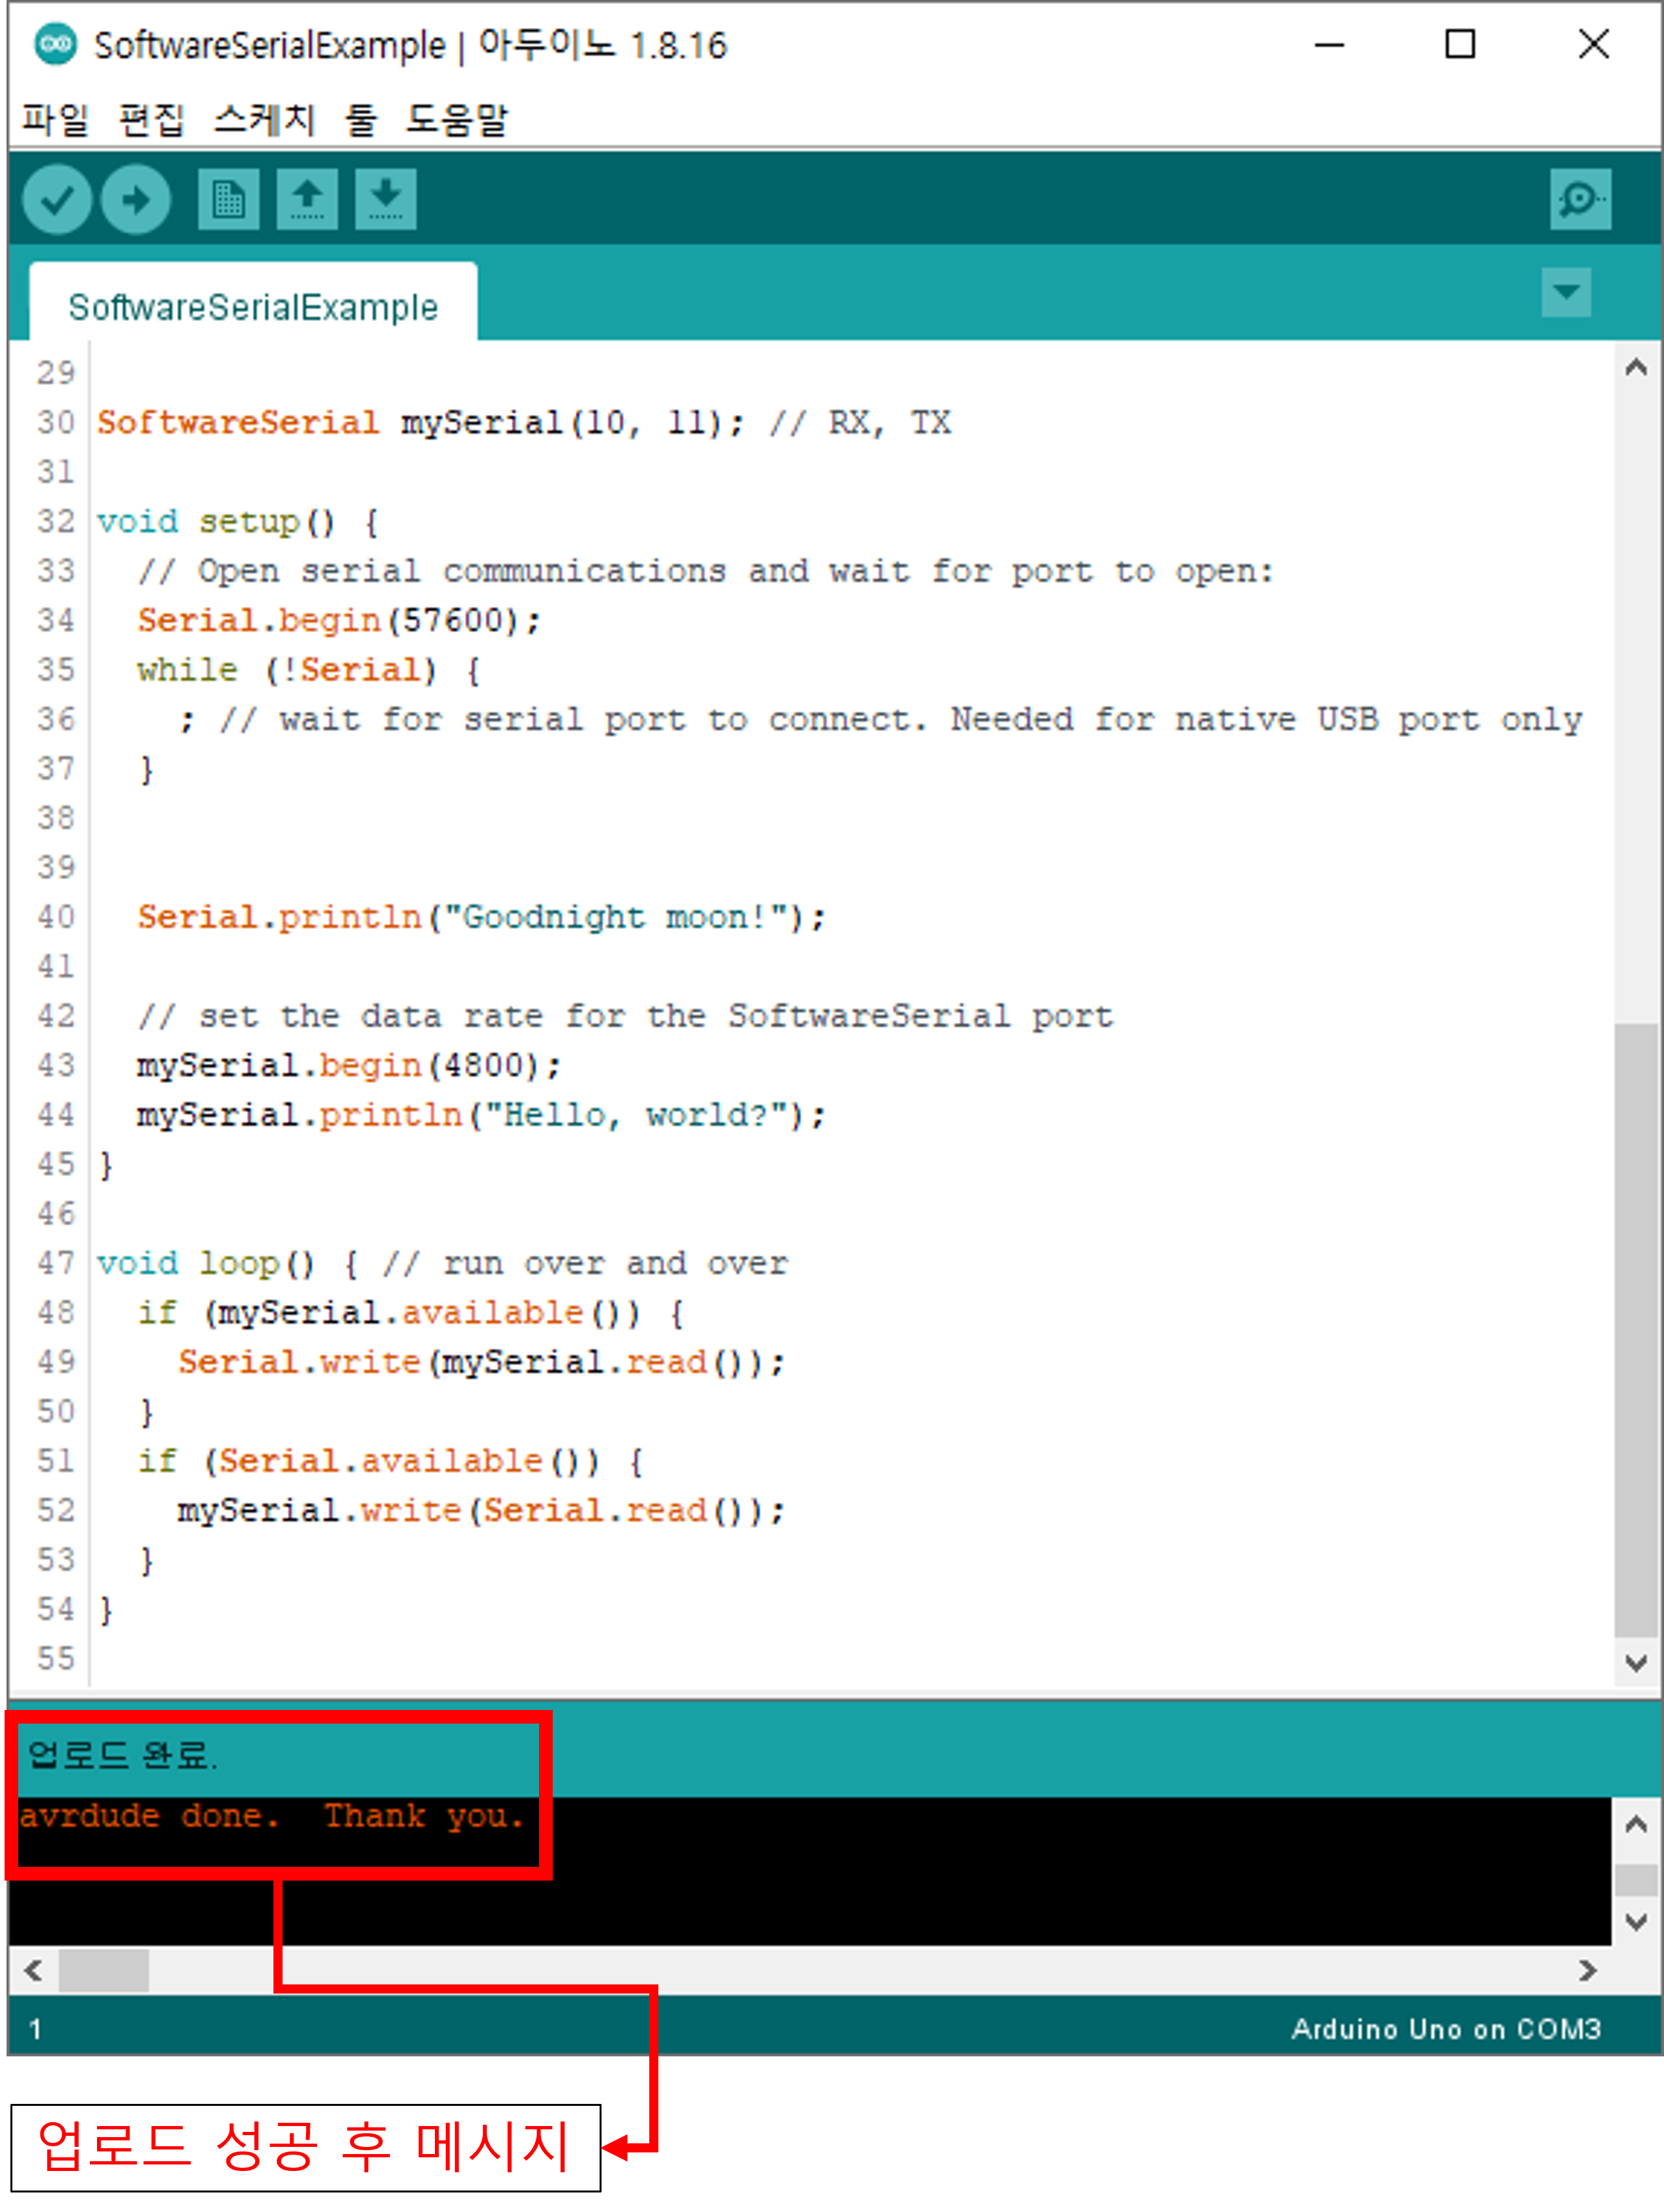Click the console scrollbar down arrow
The height and width of the screenshot is (2212, 1664).
(1636, 1922)
